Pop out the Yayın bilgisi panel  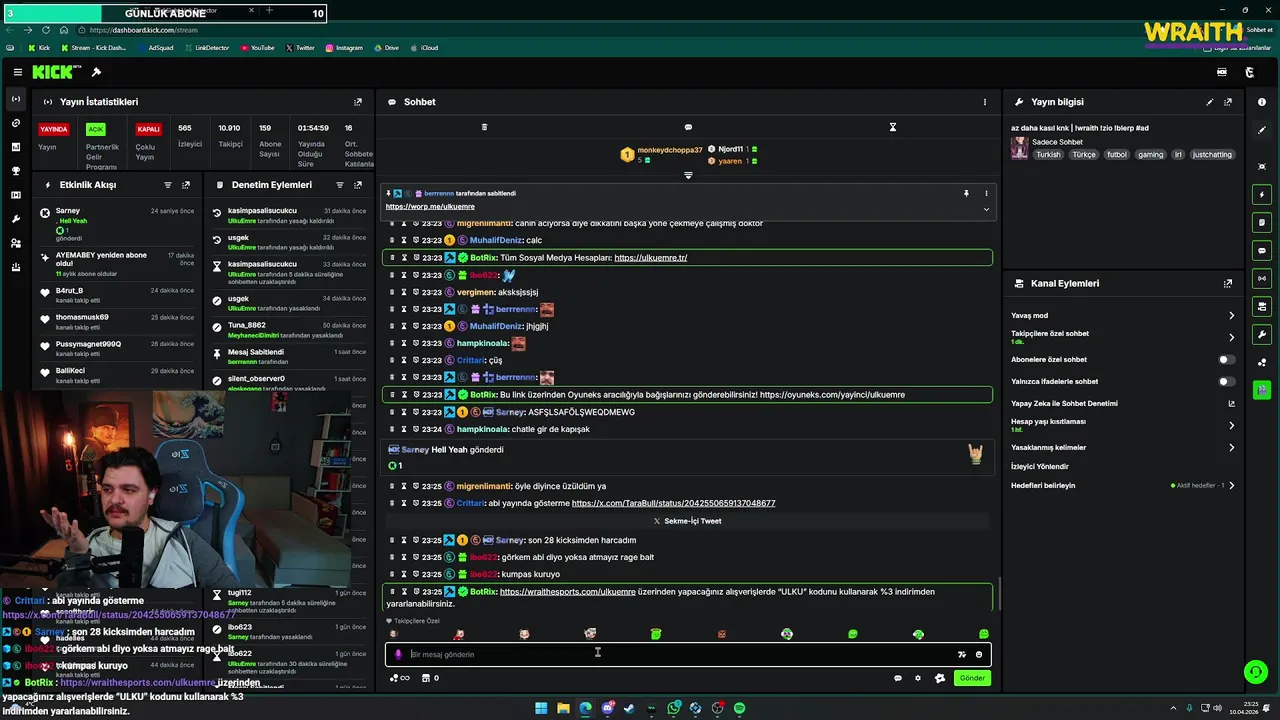(x=1228, y=102)
